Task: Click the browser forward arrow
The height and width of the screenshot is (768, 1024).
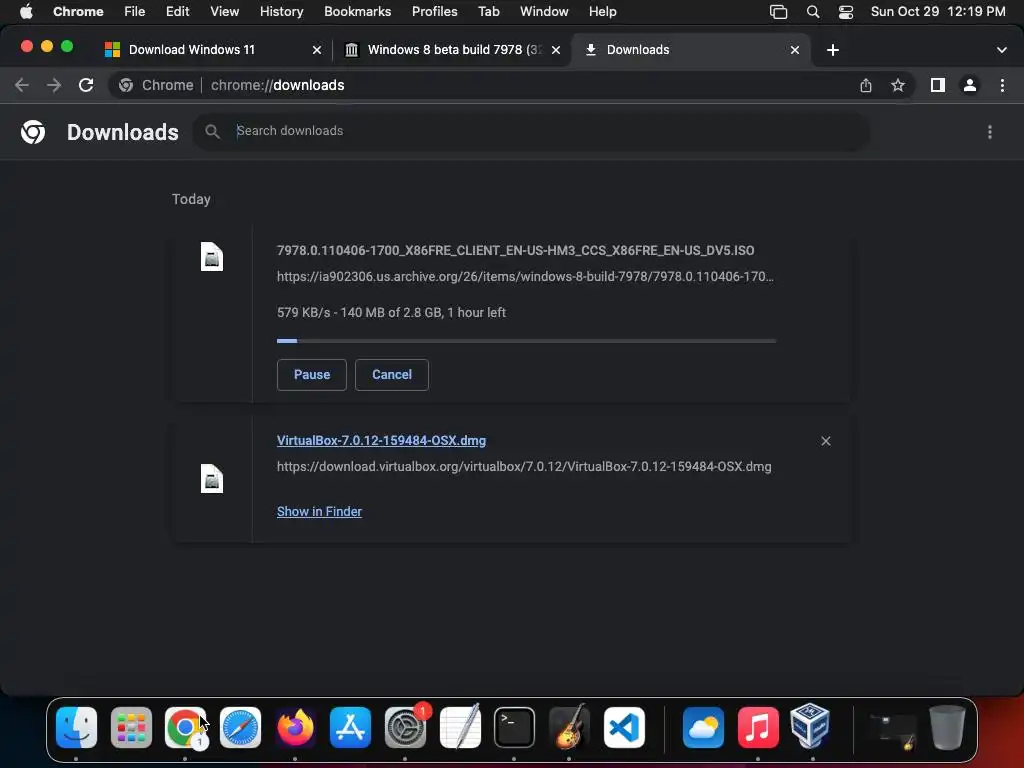Action: (x=54, y=85)
